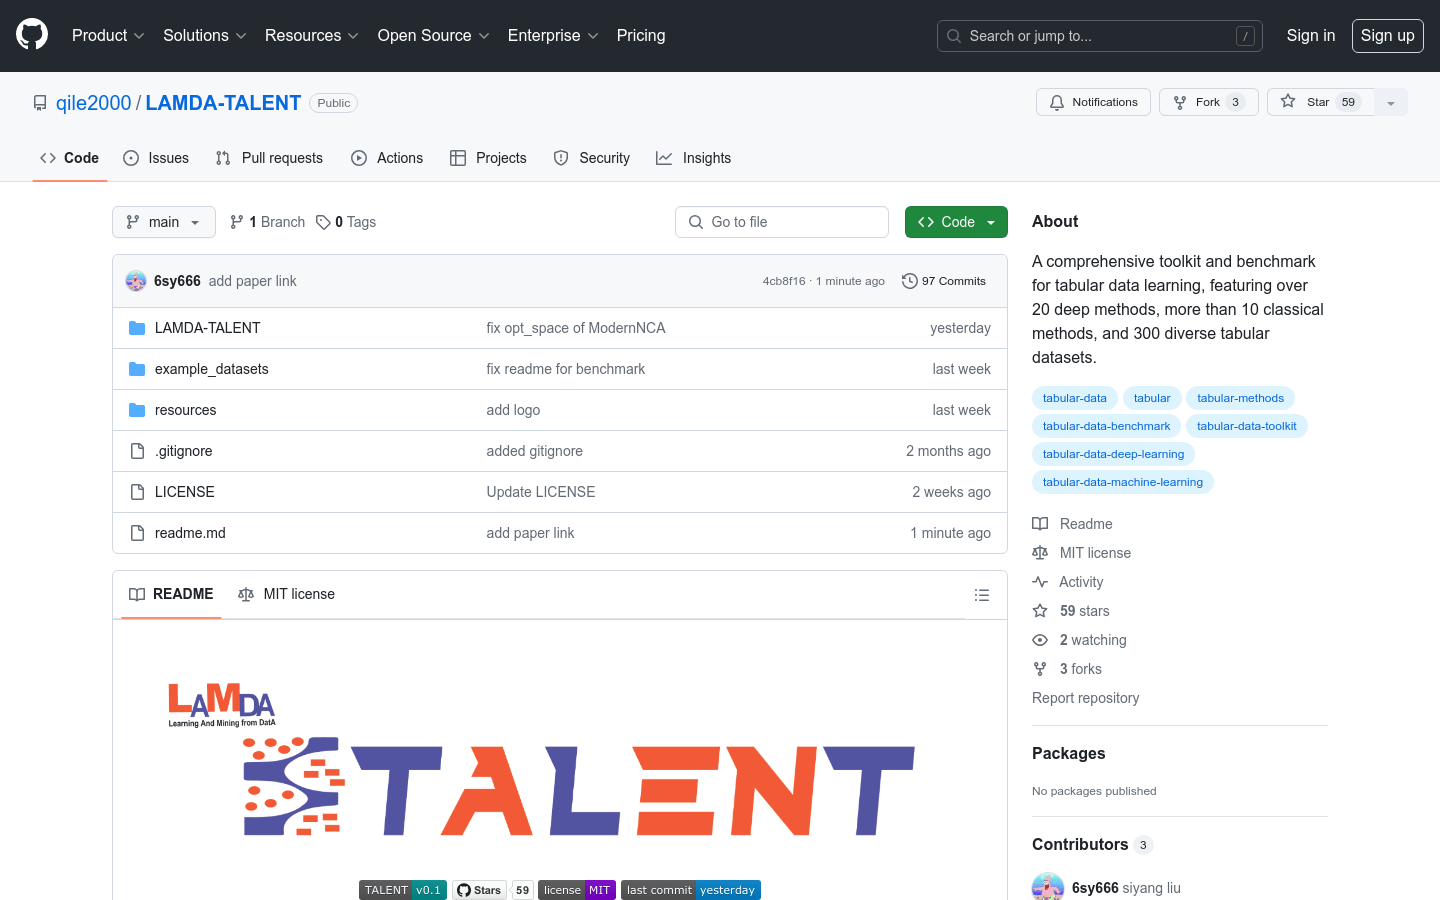The width and height of the screenshot is (1440, 900).
Task: Open the LAMDA-TALENT folder
Action: pos(207,328)
